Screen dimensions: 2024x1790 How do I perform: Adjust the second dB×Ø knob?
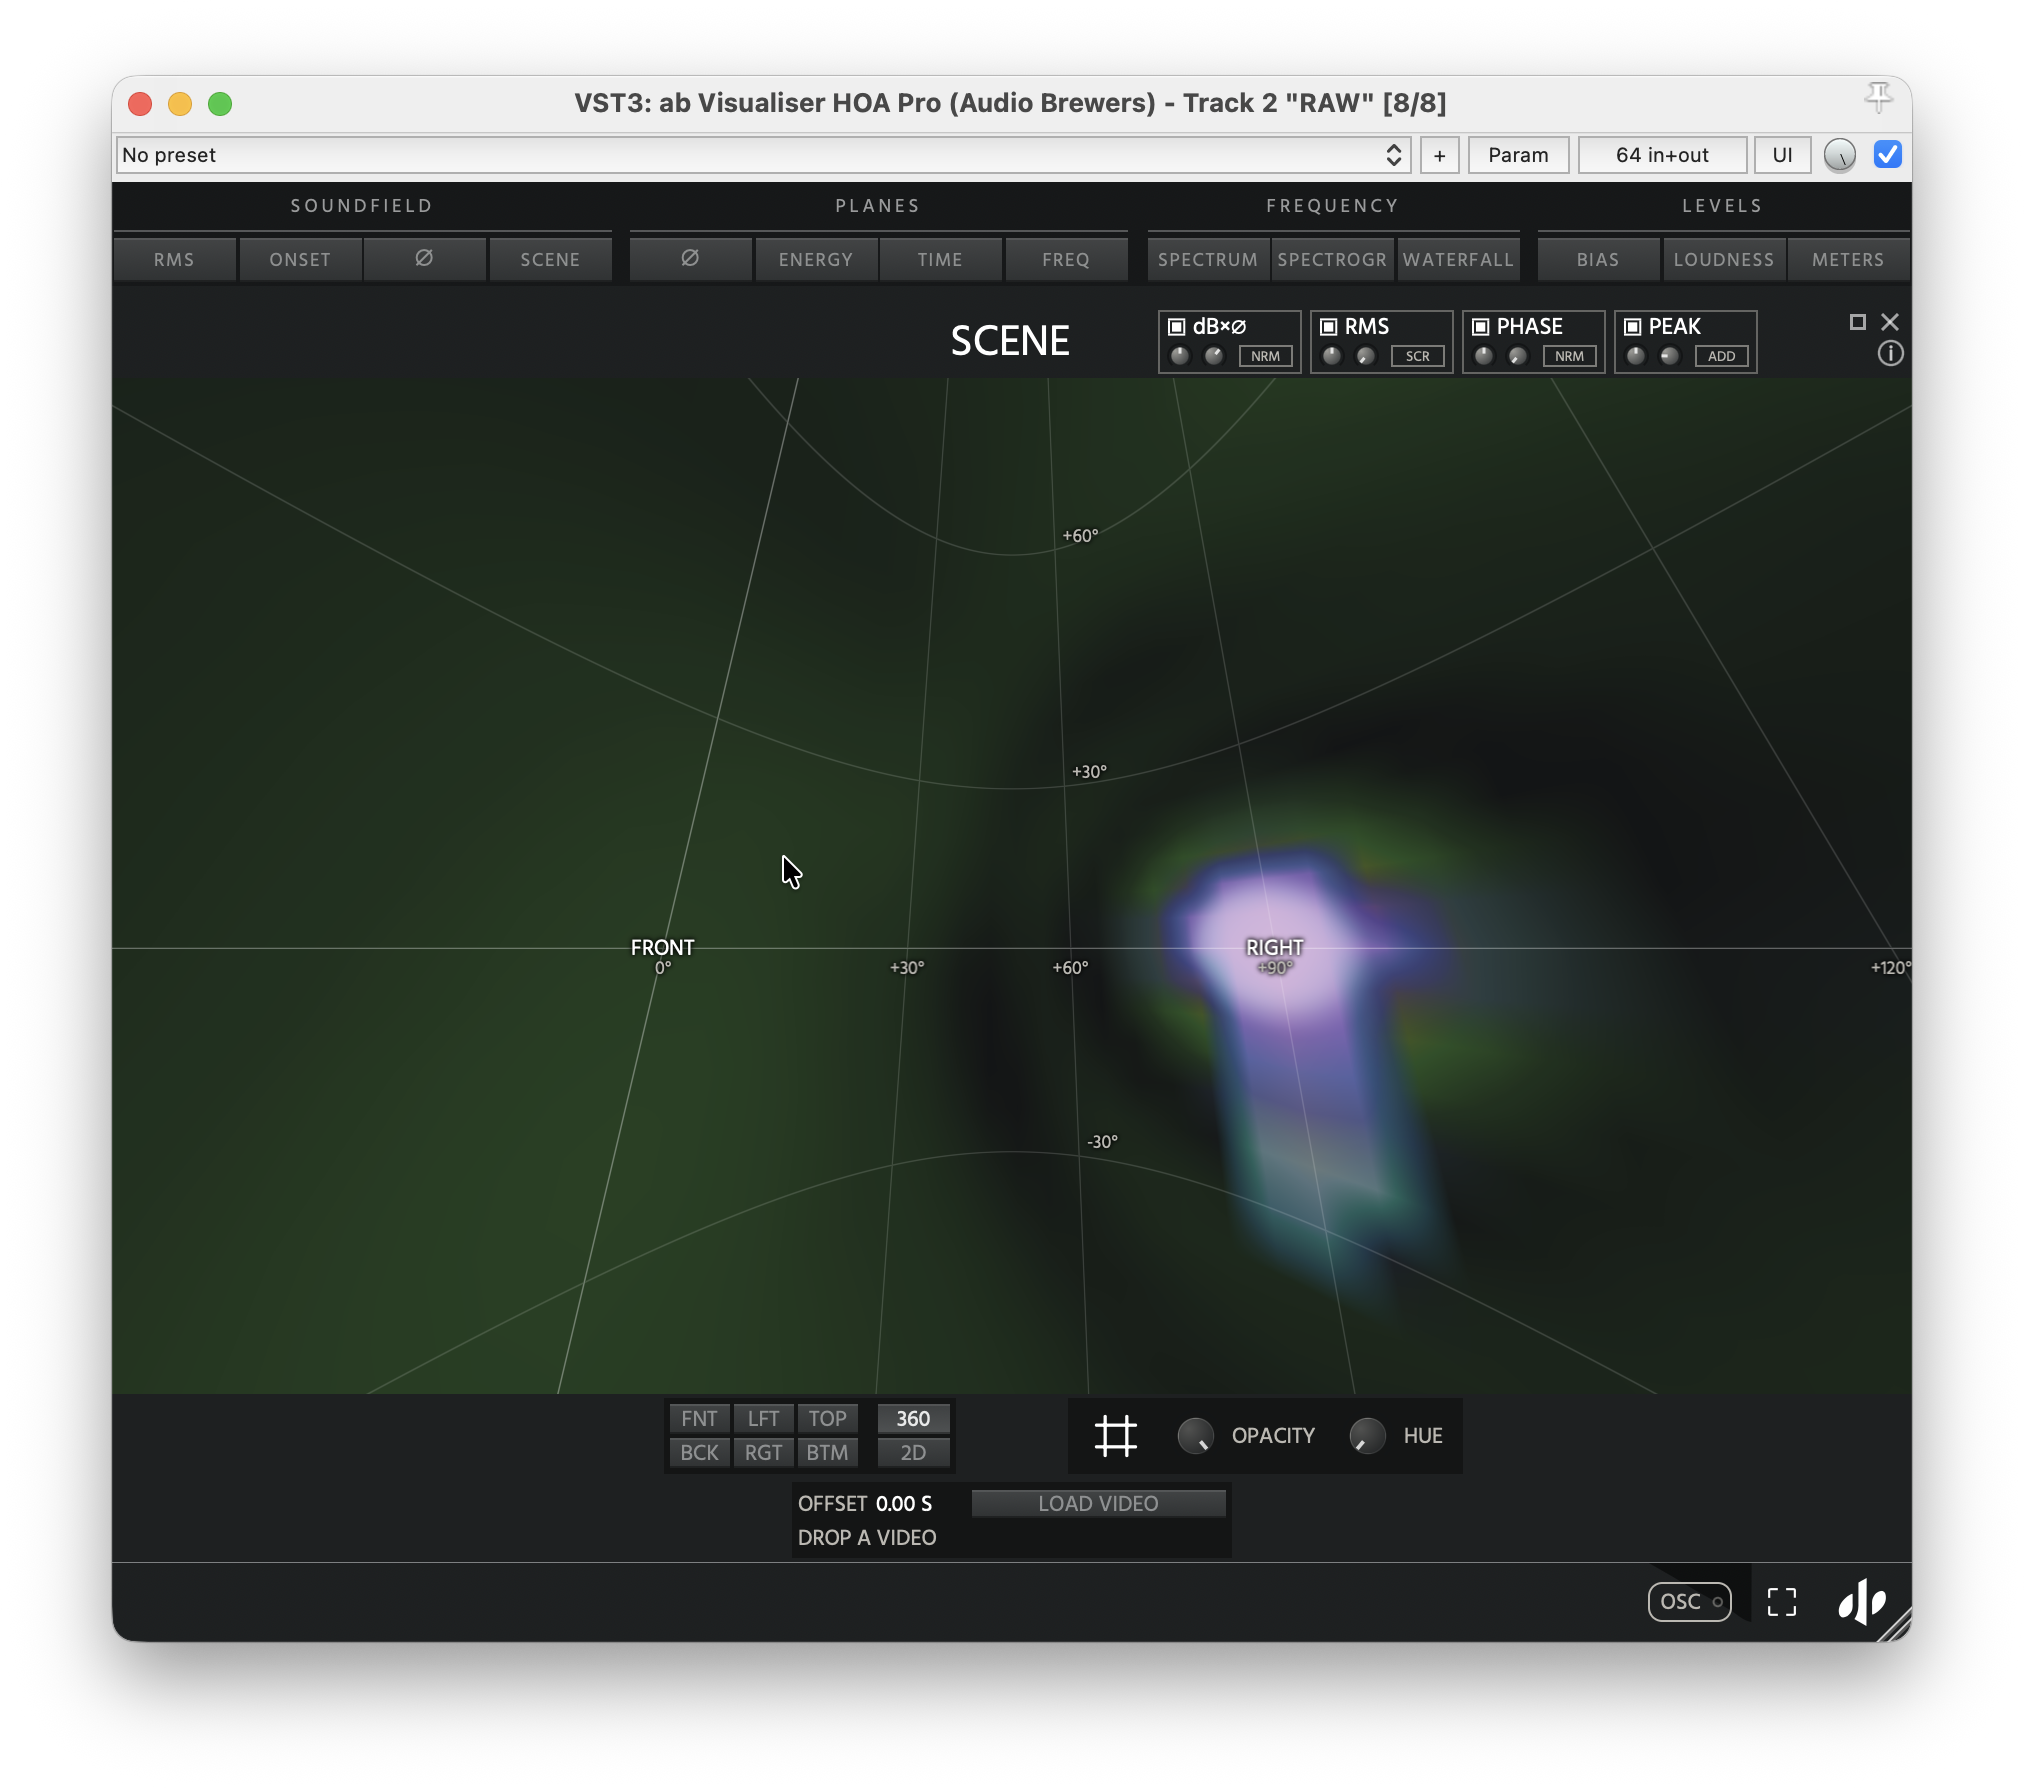click(1214, 356)
